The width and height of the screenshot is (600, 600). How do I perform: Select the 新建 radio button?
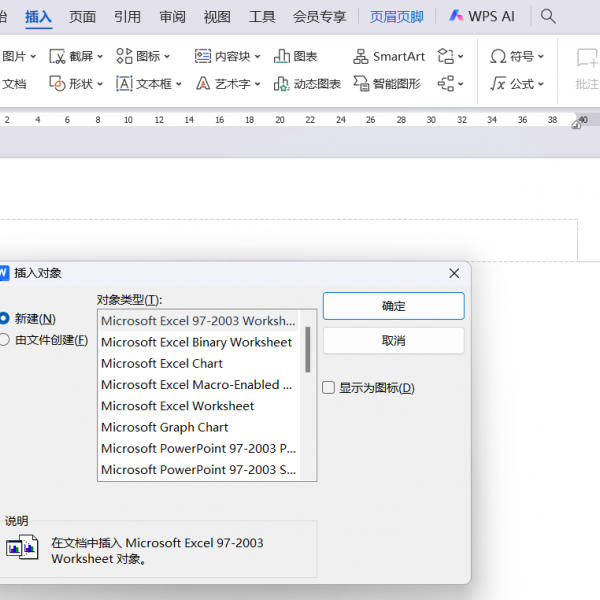[4, 318]
